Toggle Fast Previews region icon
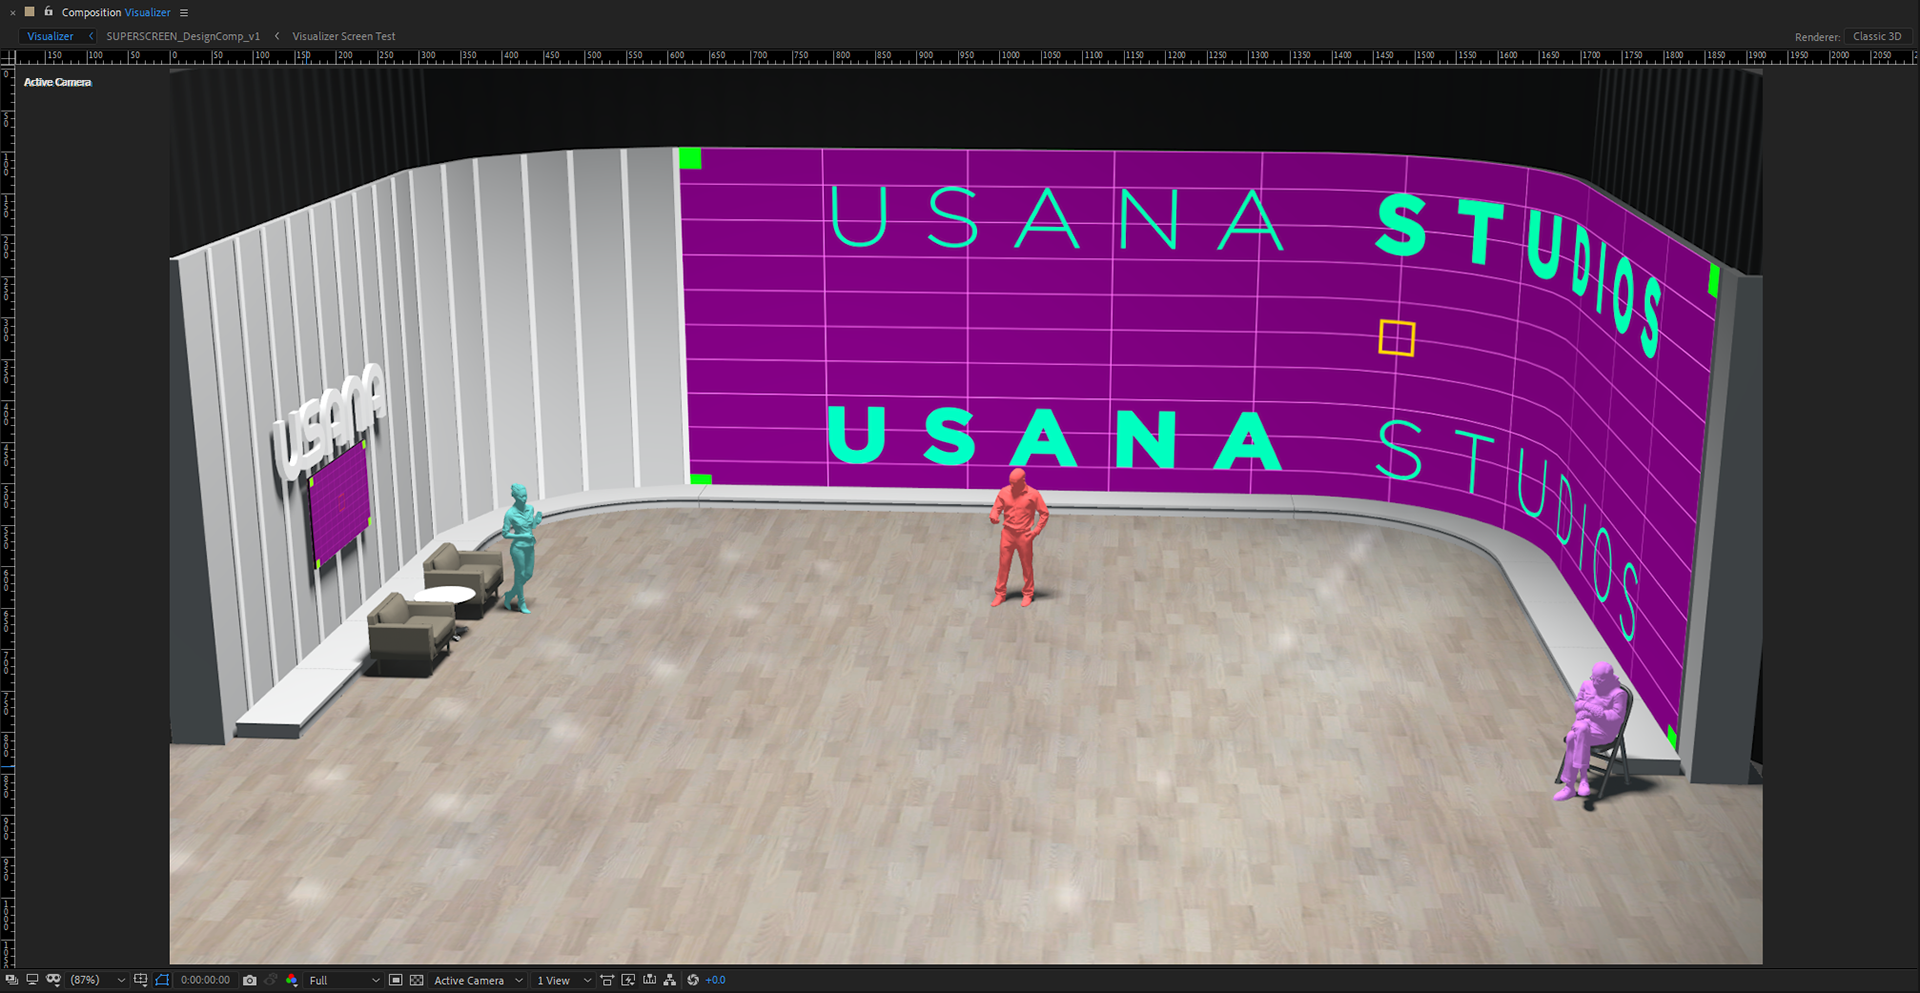The width and height of the screenshot is (1920, 993). pos(395,980)
